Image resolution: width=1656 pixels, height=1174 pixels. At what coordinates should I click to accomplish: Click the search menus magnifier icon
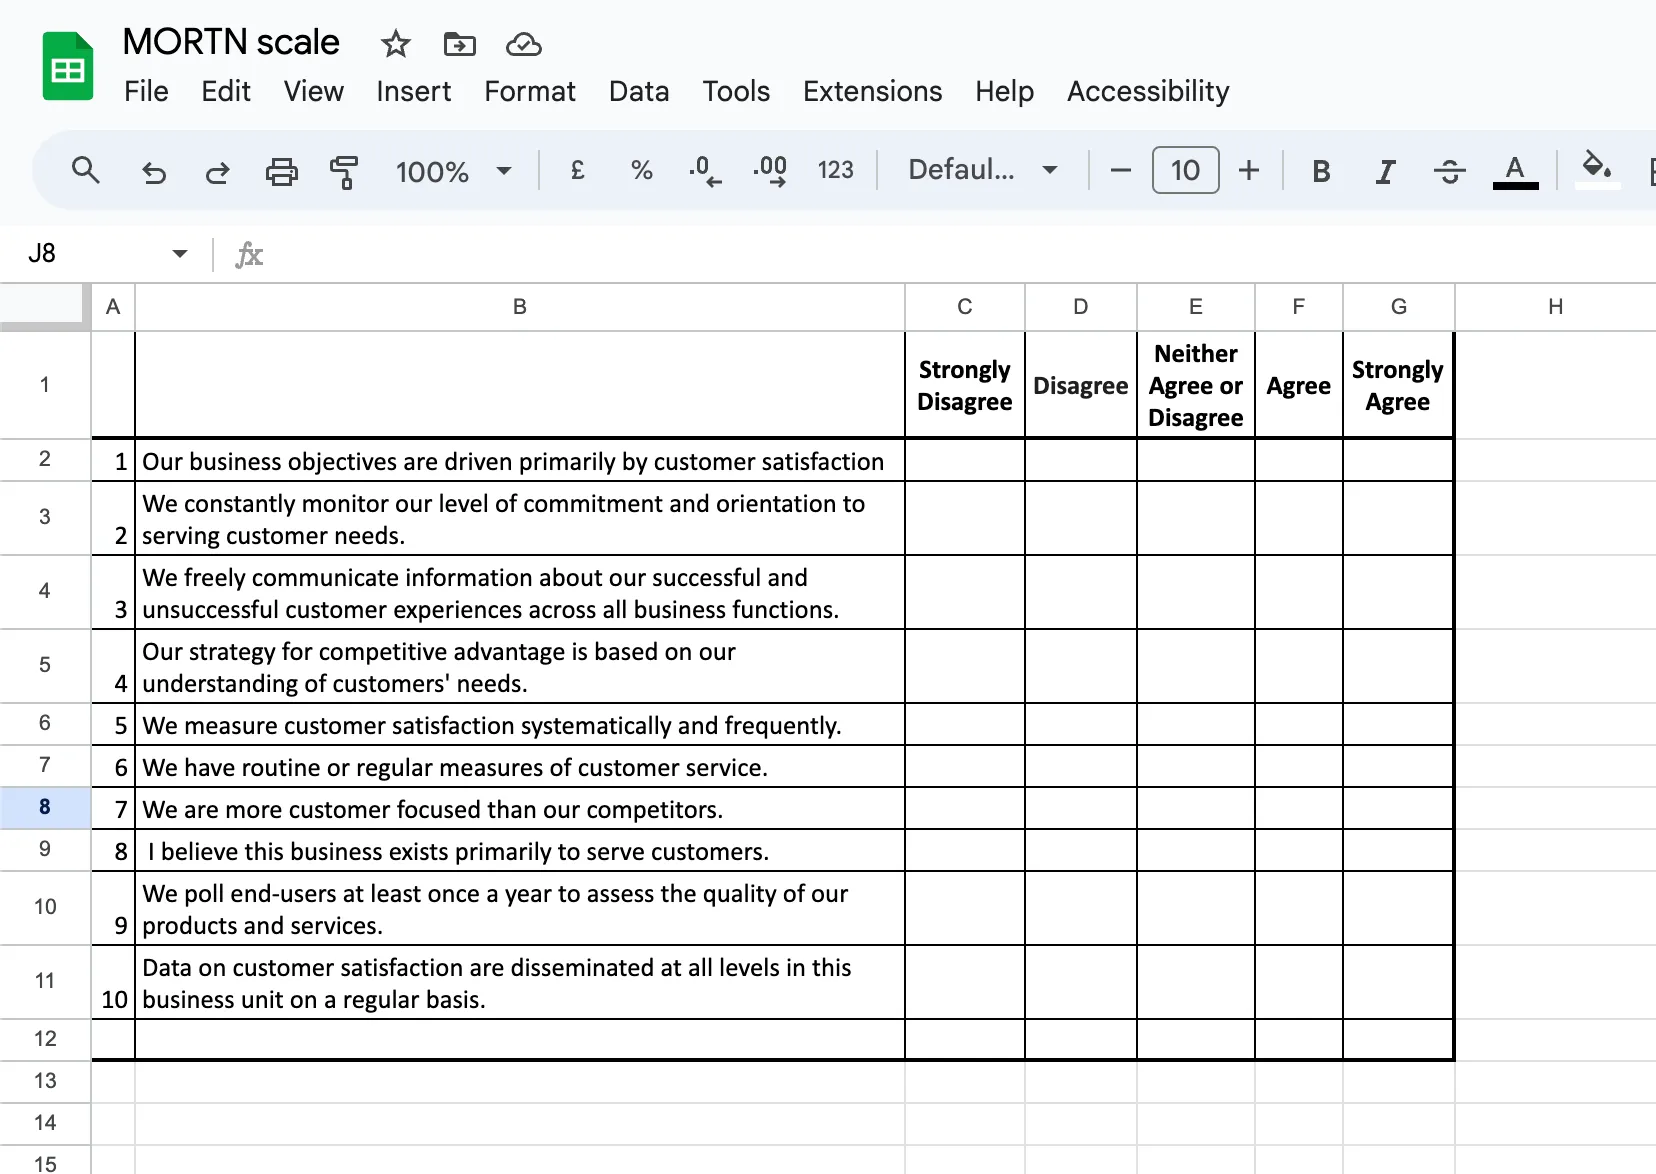coord(86,171)
